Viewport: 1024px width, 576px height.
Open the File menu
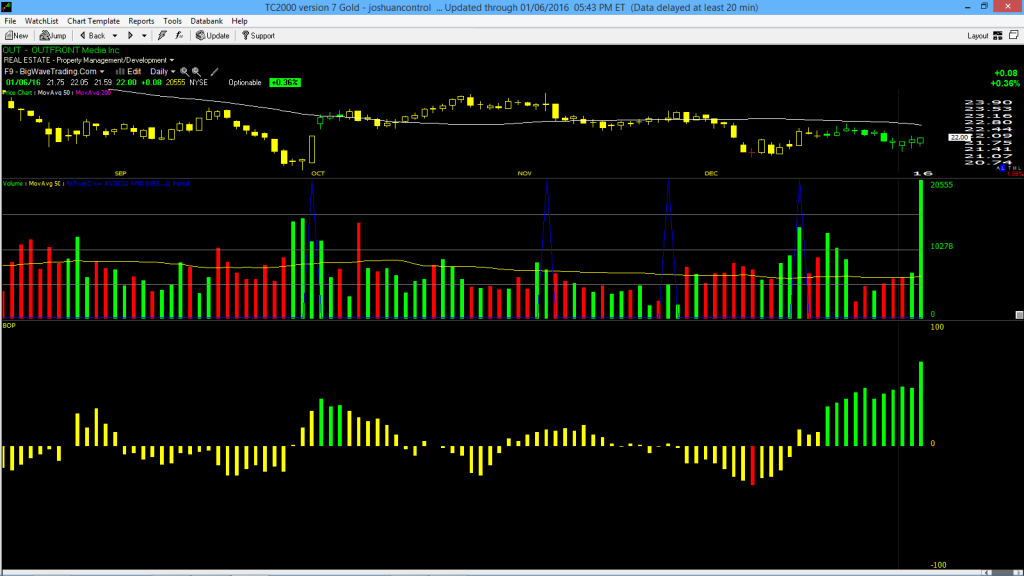pyautogui.click(x=10, y=21)
